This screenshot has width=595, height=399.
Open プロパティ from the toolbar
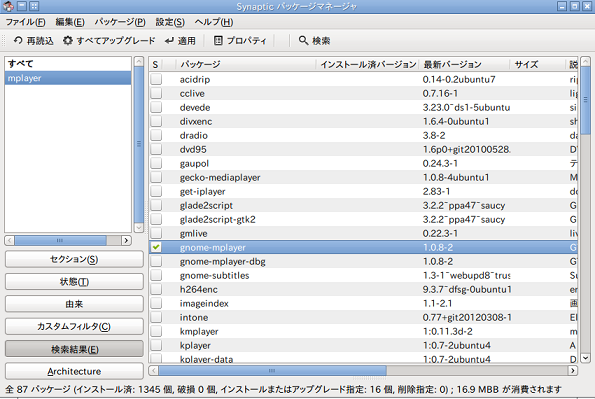[240, 40]
